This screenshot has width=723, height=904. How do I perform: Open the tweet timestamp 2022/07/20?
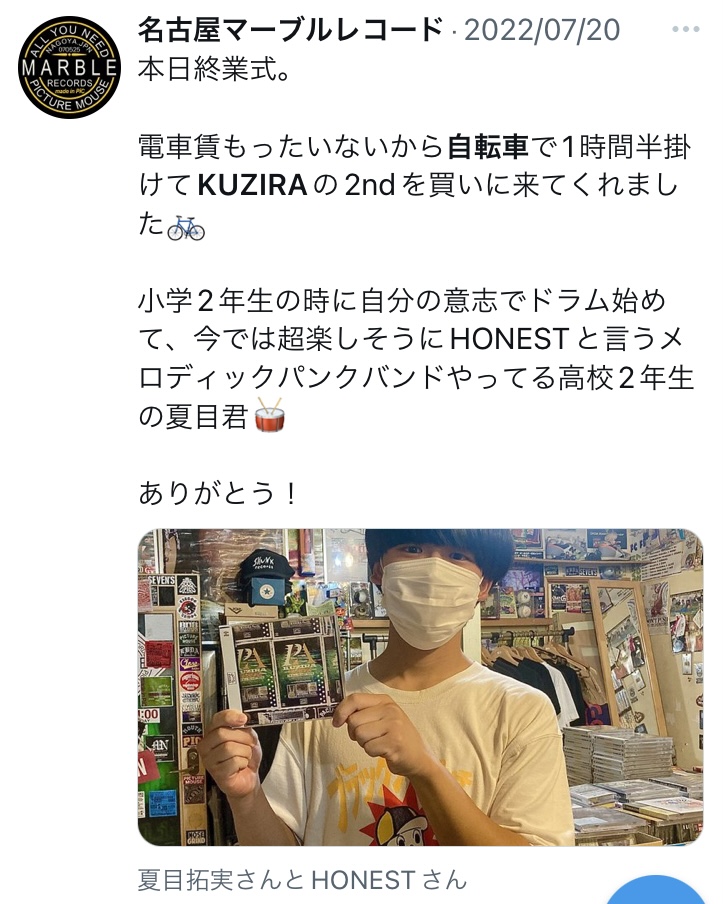pos(542,30)
